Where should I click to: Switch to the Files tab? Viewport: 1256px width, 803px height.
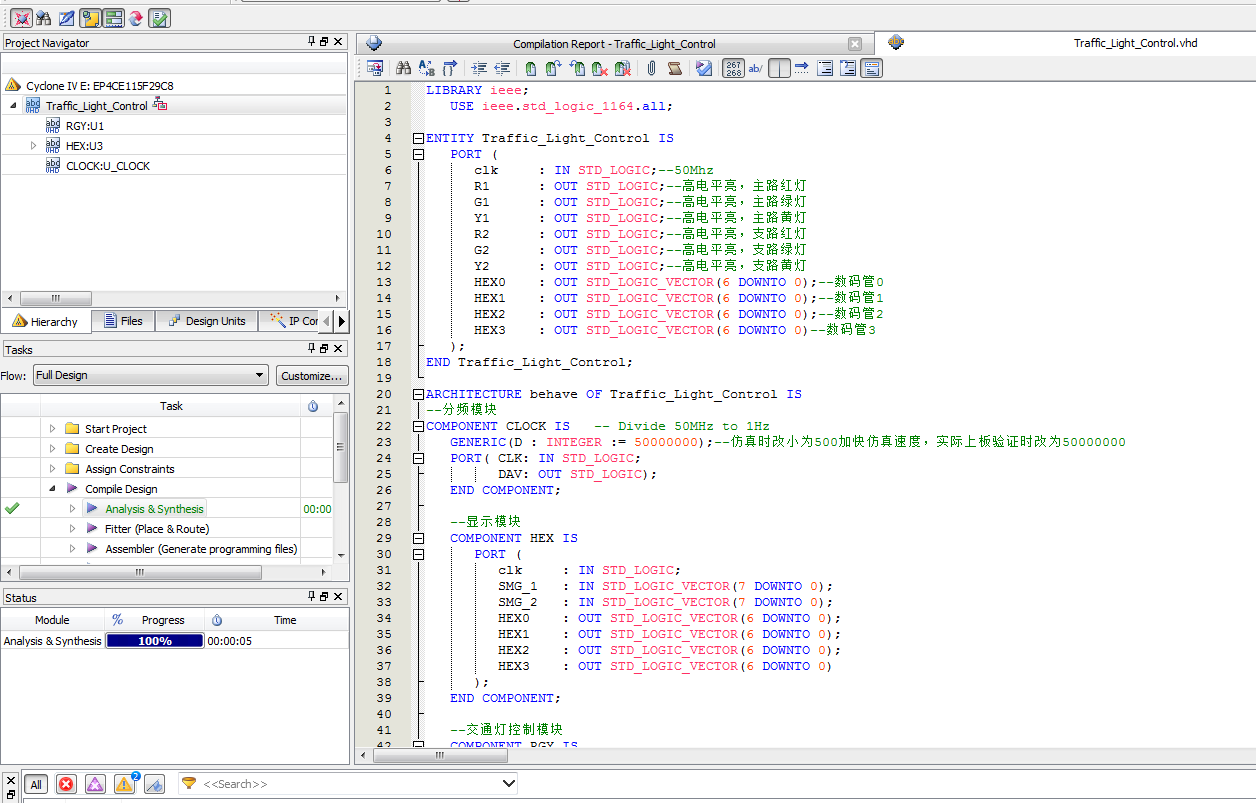pyautogui.click(x=123, y=321)
